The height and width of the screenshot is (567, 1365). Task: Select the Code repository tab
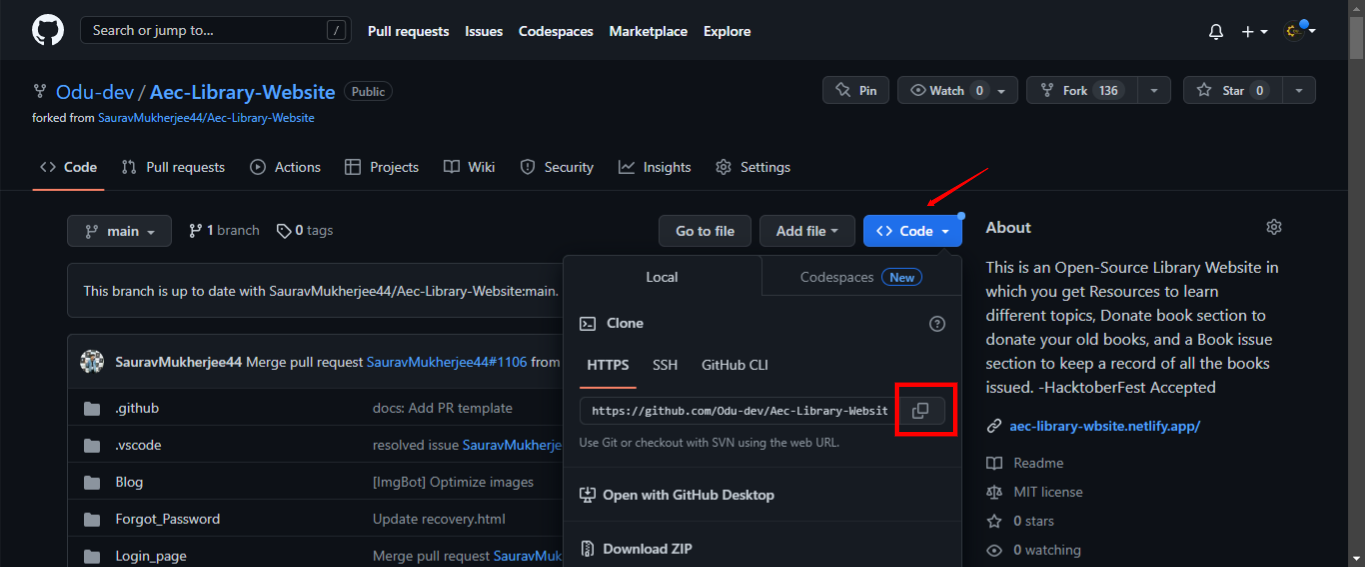point(68,167)
